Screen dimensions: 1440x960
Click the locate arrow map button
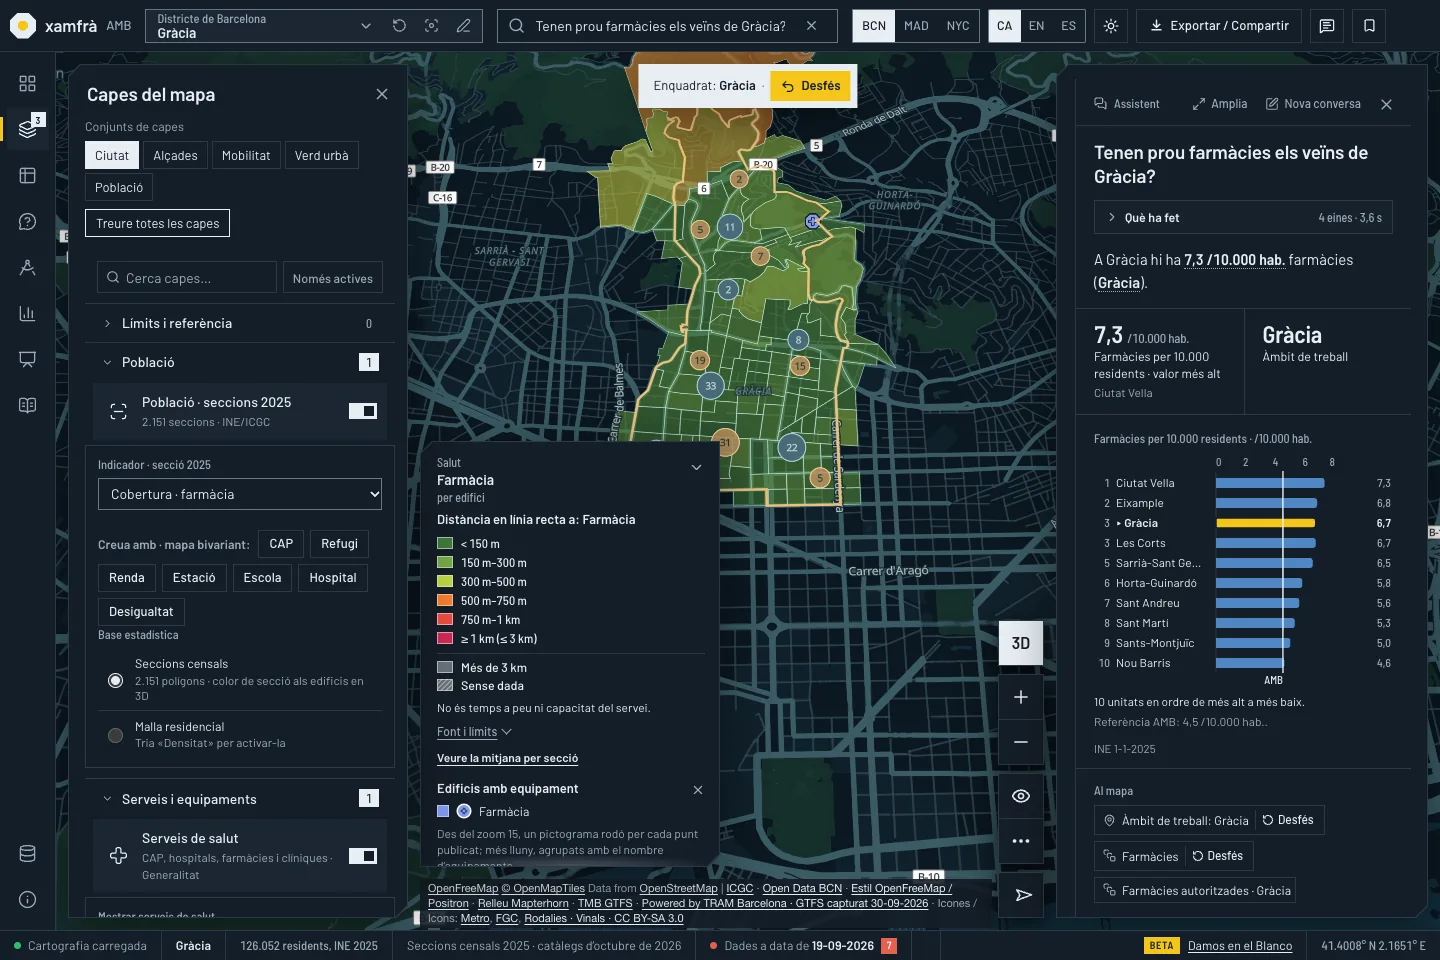[x=1023, y=895]
